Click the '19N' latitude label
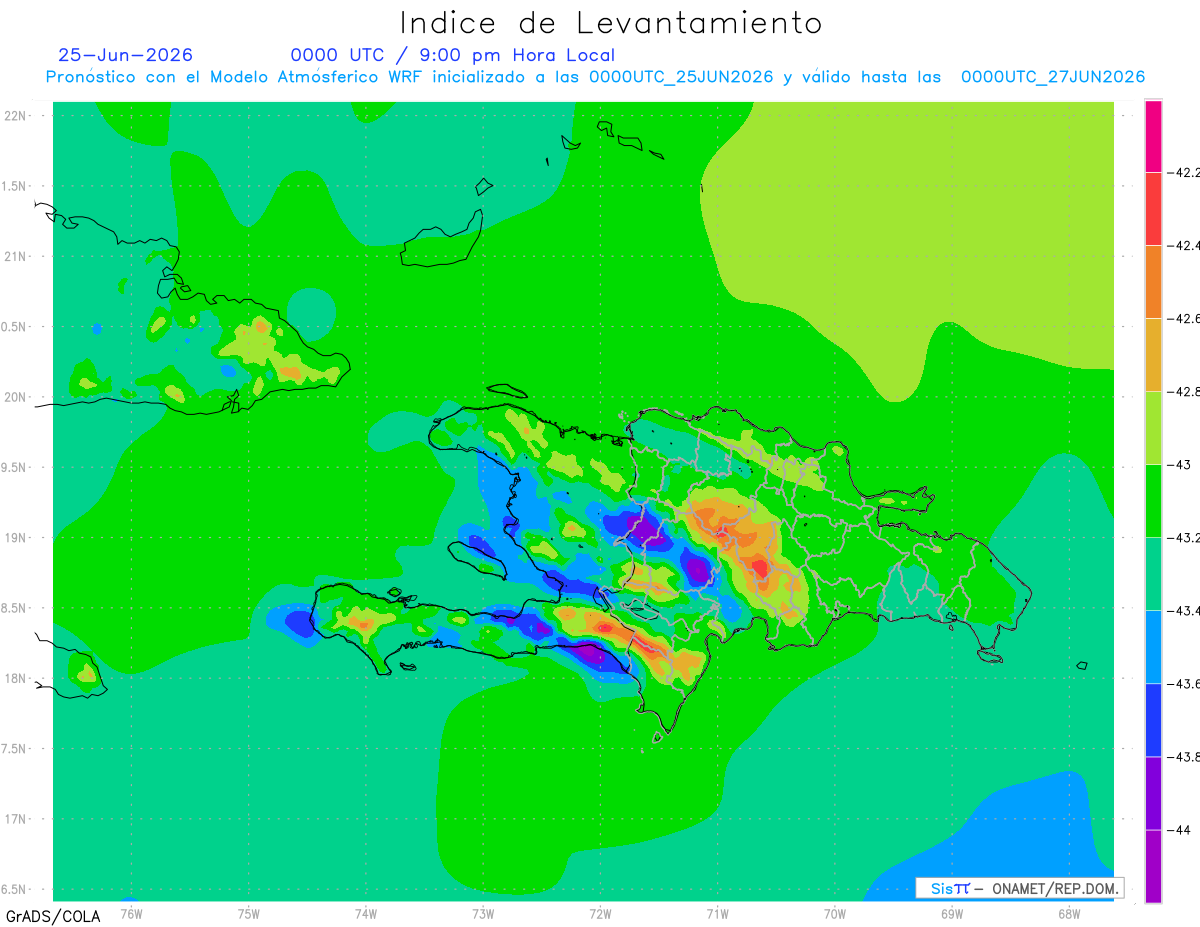 pos(15,537)
